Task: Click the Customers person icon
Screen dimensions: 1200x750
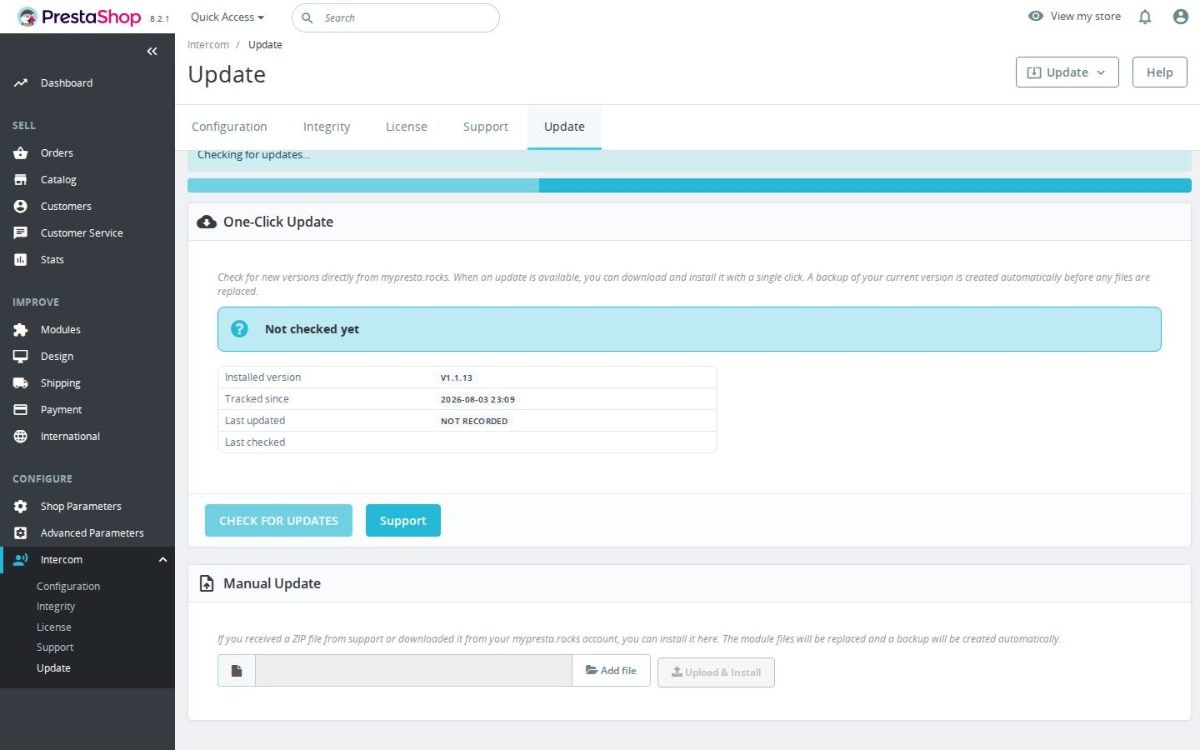Action: 20,206
